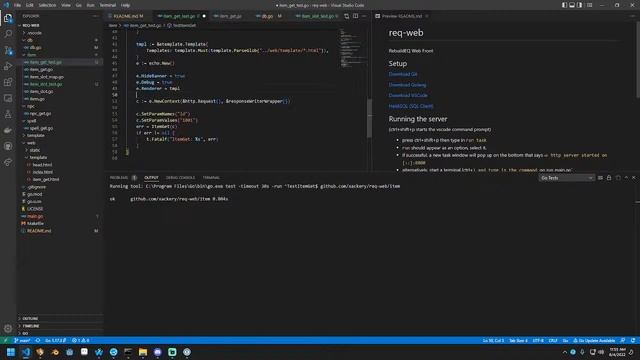Open the remote window indicator
This screenshot has width=640, height=360.
[x=5, y=340]
